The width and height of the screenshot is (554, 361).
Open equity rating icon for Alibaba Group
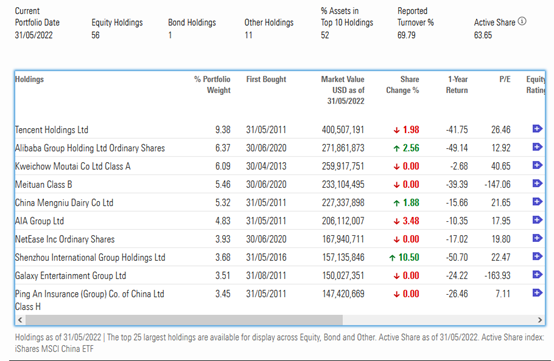[x=537, y=147]
